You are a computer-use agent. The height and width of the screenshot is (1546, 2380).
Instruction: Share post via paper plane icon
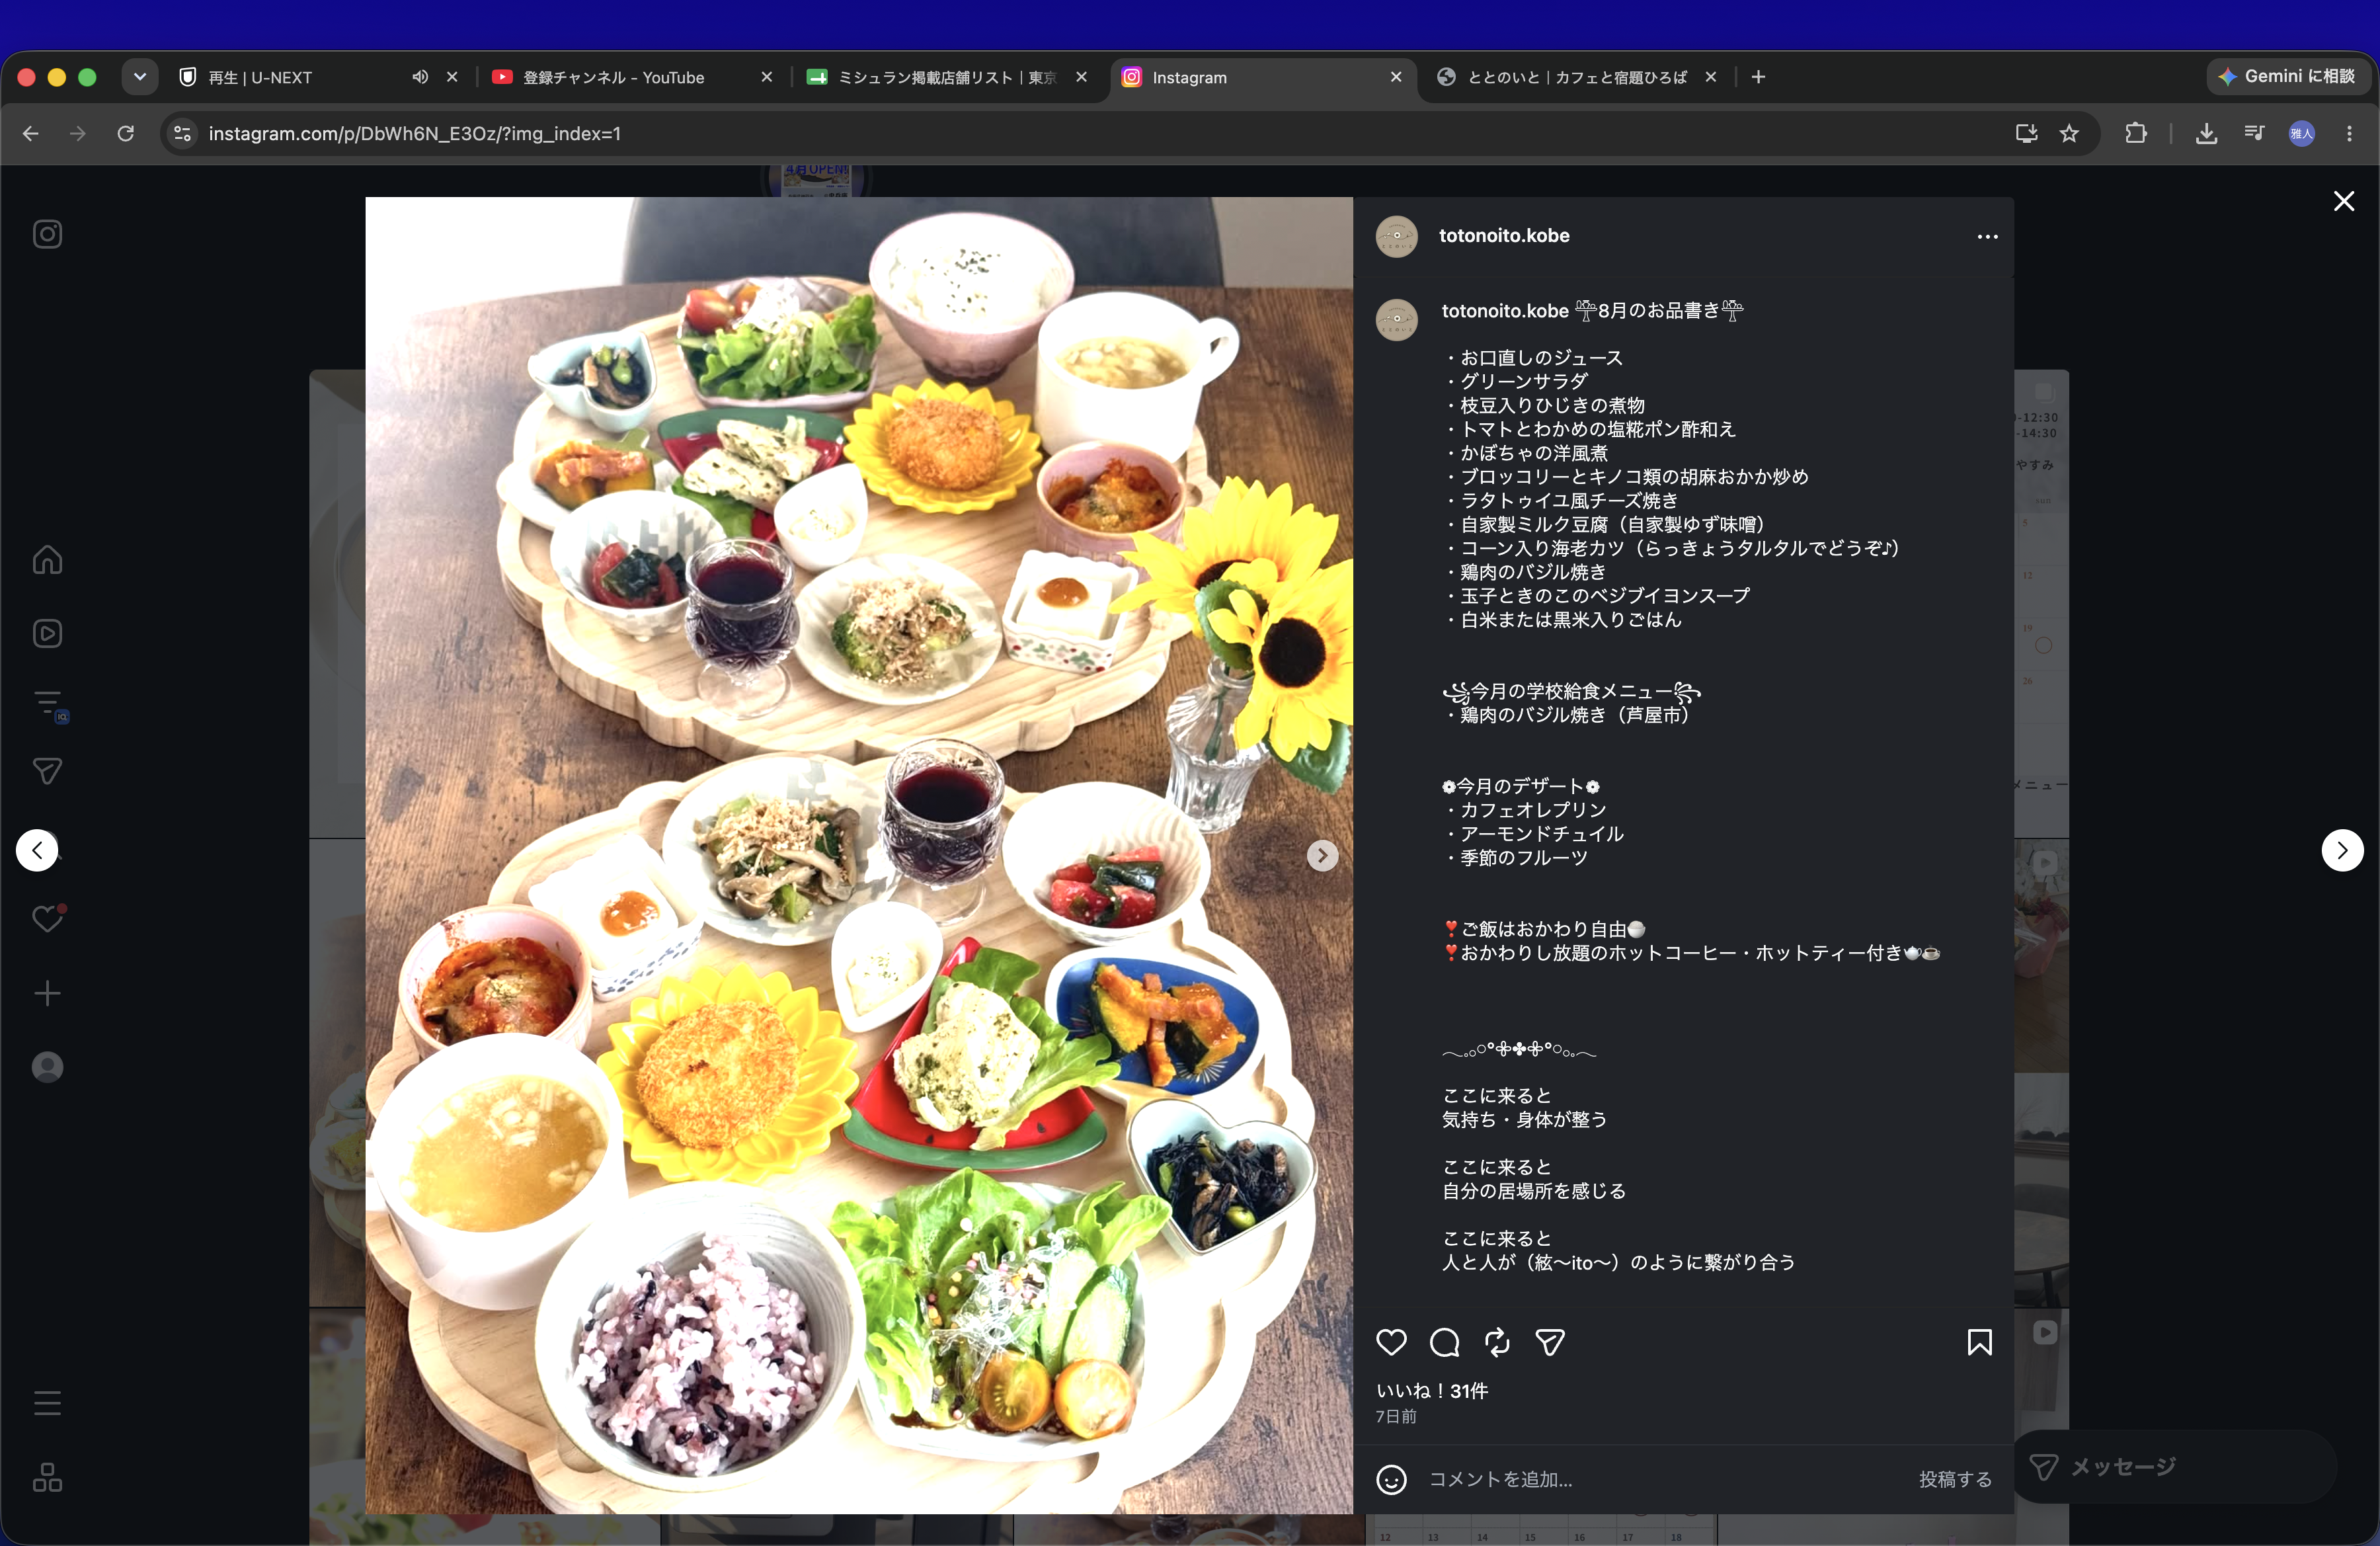coord(1550,1342)
